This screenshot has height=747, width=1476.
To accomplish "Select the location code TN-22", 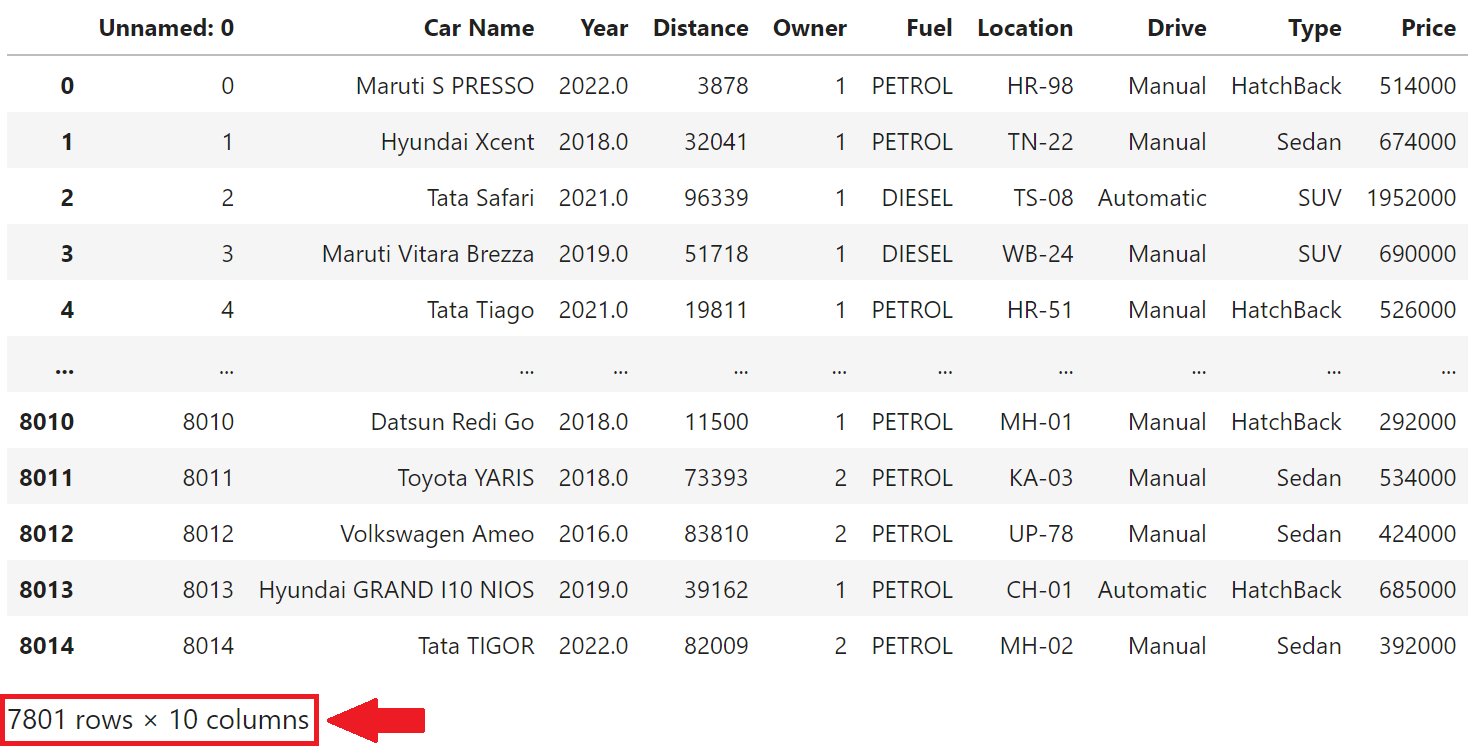I will point(1040,142).
